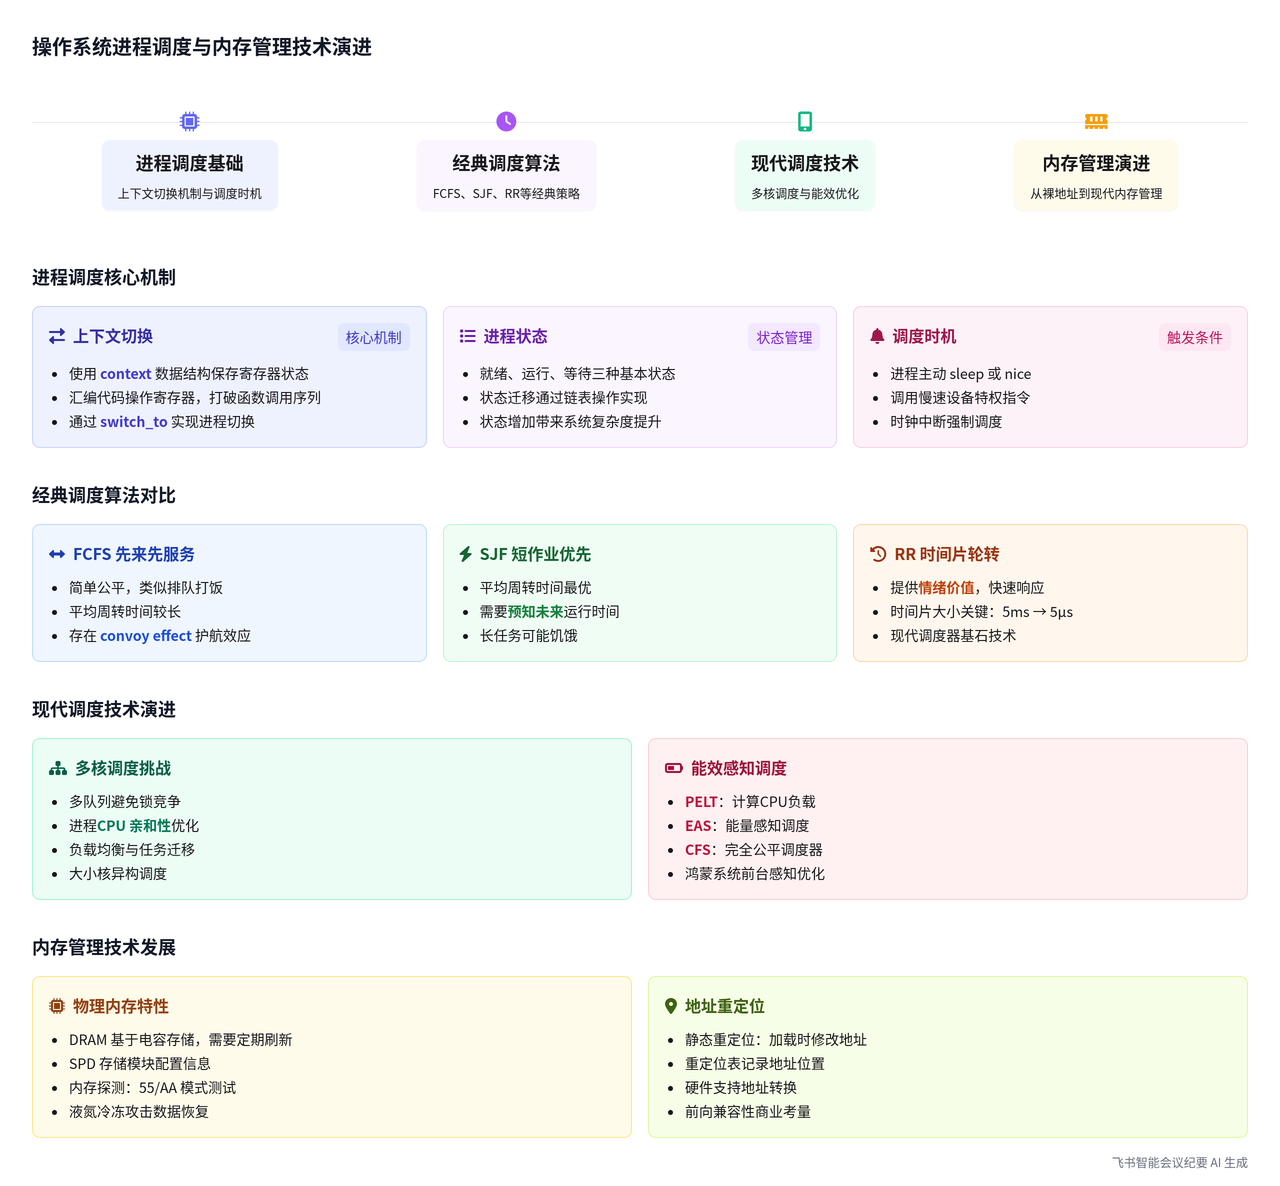The width and height of the screenshot is (1280, 1186).
Task: Click the bell icon beside 调度时机
Action: coord(877,337)
